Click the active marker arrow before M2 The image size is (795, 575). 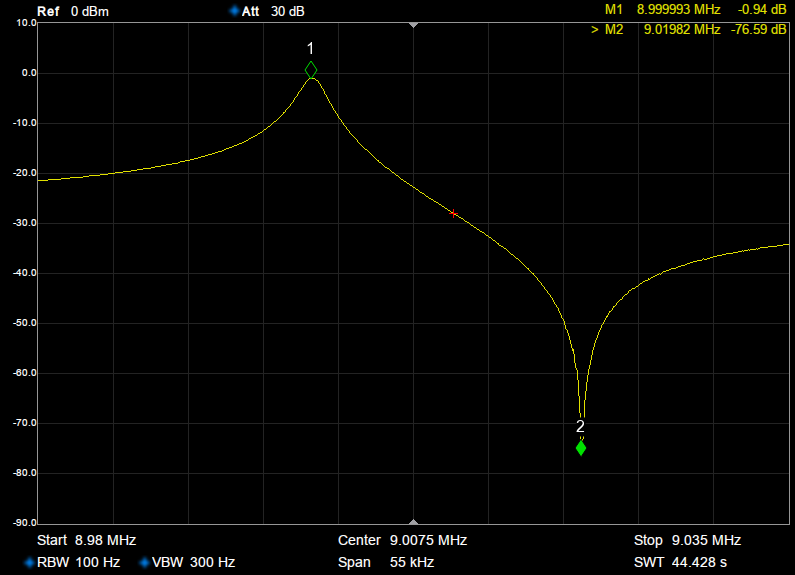[594, 30]
